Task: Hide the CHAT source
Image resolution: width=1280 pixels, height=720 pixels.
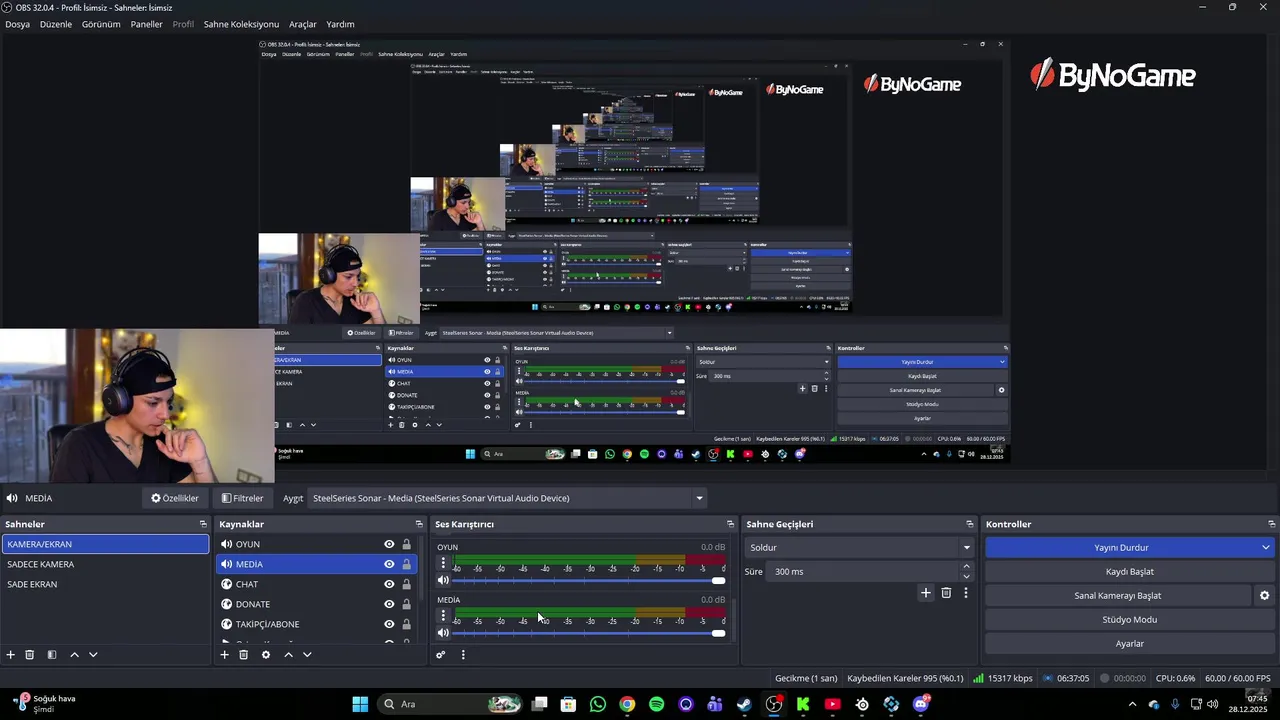Action: (389, 584)
